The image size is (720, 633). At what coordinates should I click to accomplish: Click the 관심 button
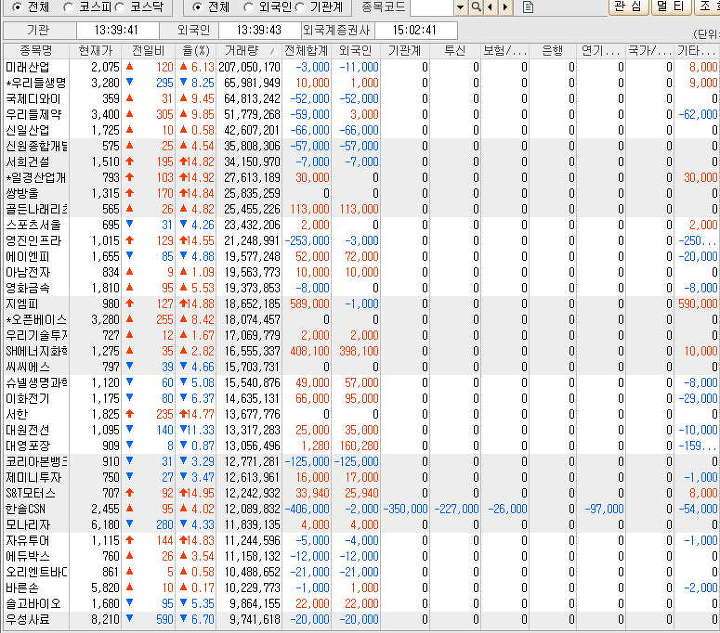[628, 6]
